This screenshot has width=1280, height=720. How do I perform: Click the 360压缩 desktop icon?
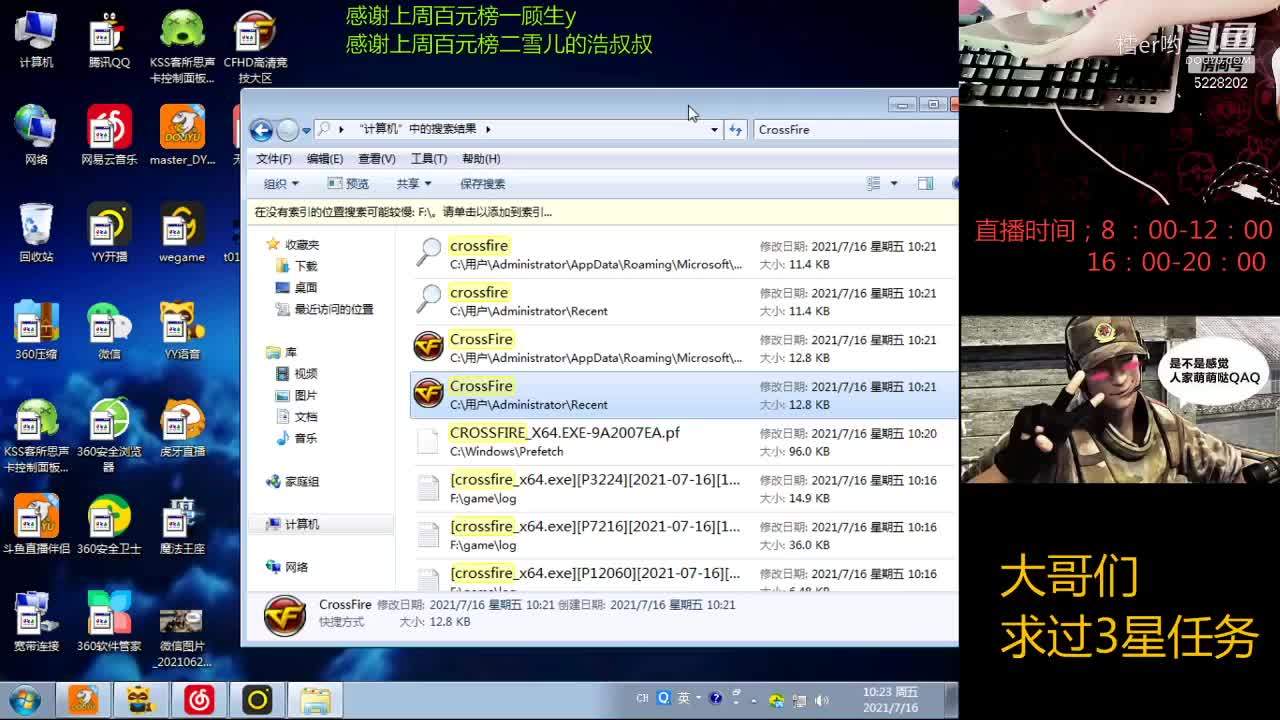36,330
